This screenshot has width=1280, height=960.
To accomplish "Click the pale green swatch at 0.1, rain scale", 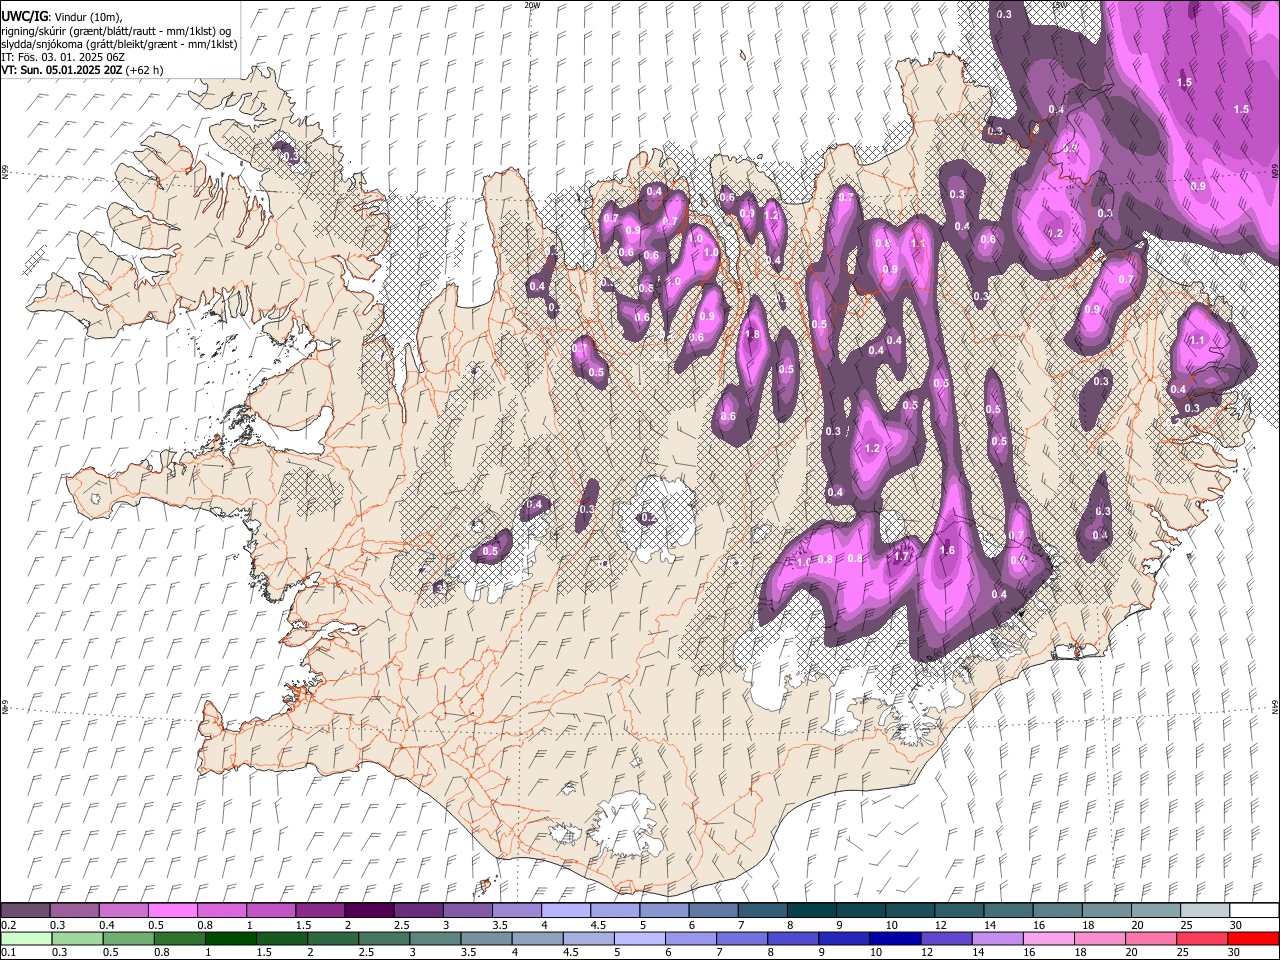I will click(26, 939).
